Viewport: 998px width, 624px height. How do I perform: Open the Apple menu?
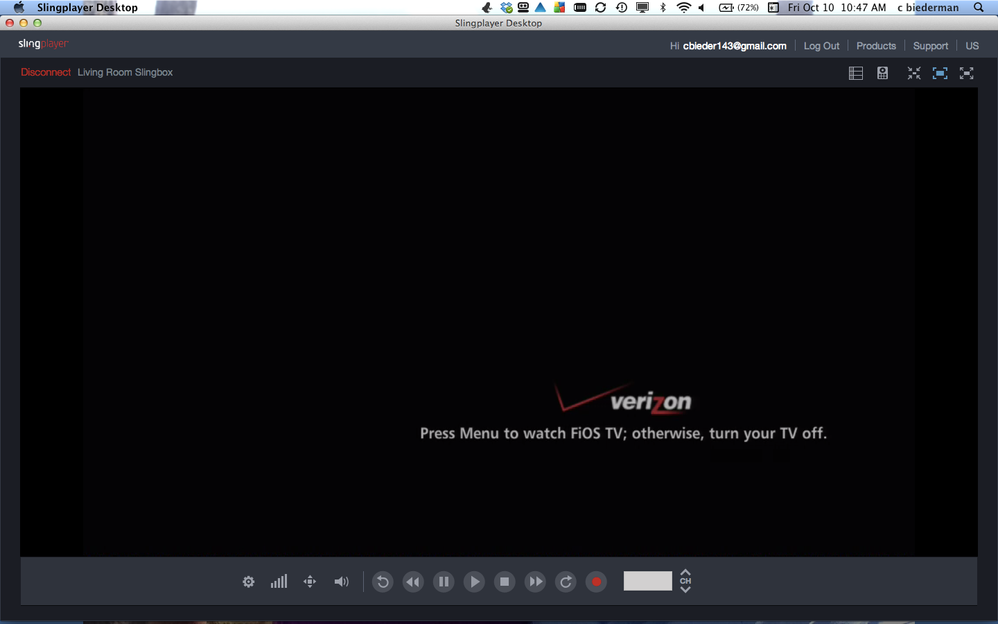18,7
